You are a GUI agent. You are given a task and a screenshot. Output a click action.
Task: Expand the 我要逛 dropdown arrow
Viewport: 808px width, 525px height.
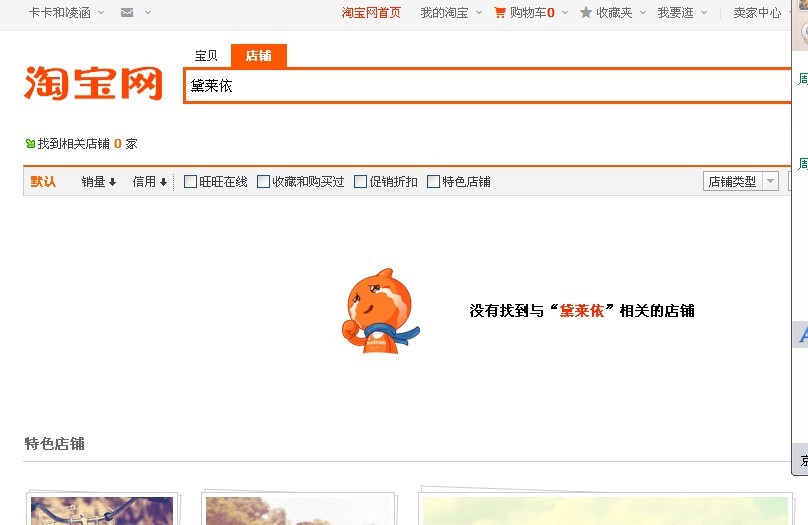(704, 12)
